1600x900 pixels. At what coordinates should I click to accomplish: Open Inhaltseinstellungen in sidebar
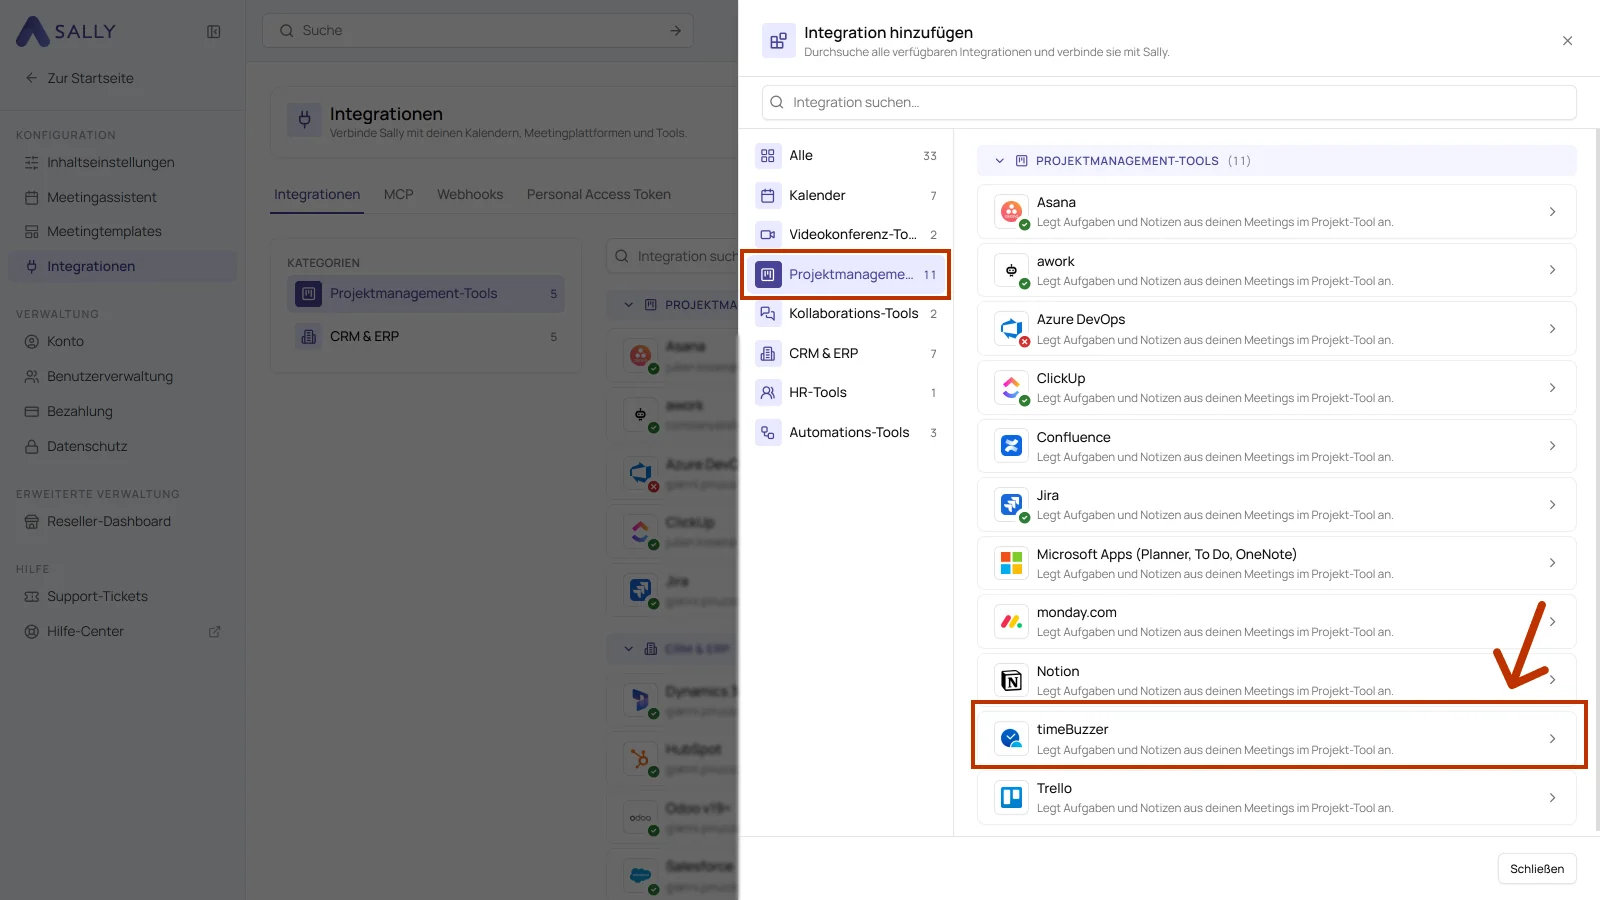click(x=122, y=162)
